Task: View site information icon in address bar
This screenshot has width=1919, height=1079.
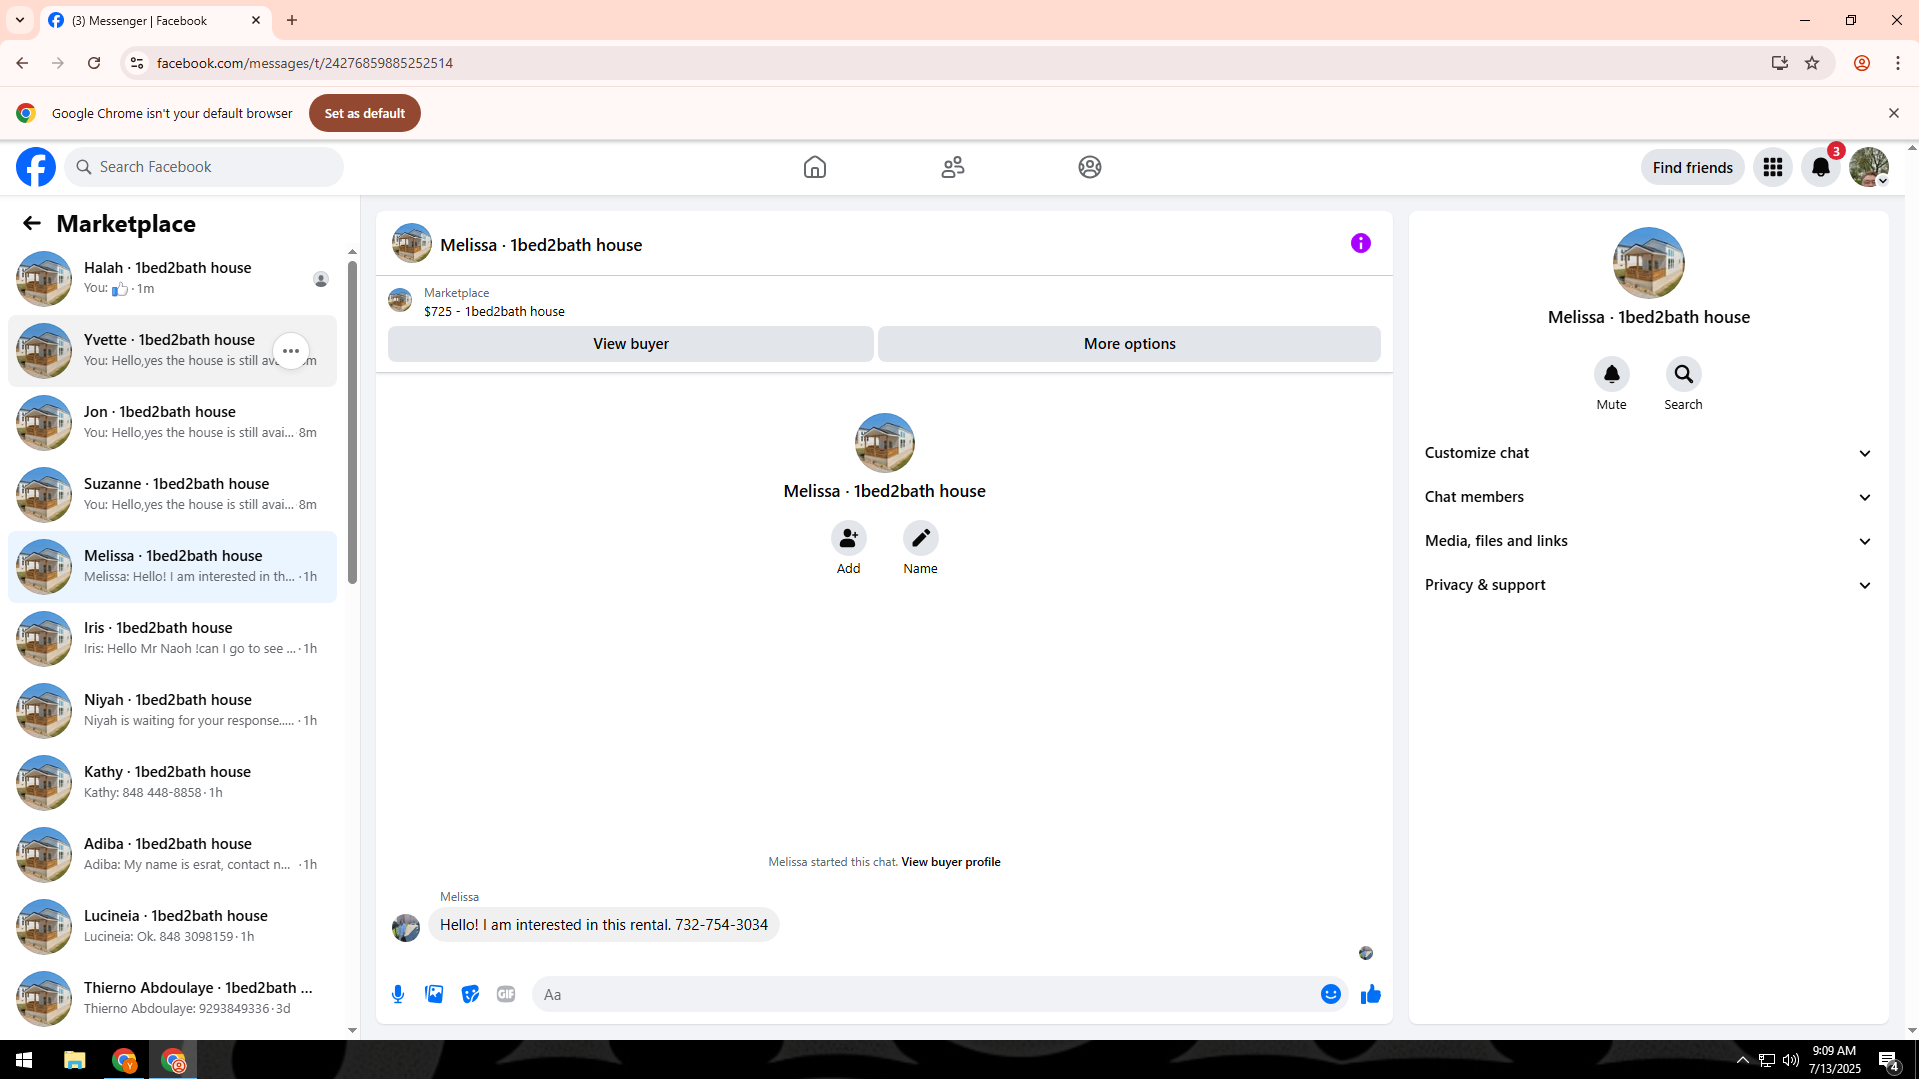Action: 137,63
